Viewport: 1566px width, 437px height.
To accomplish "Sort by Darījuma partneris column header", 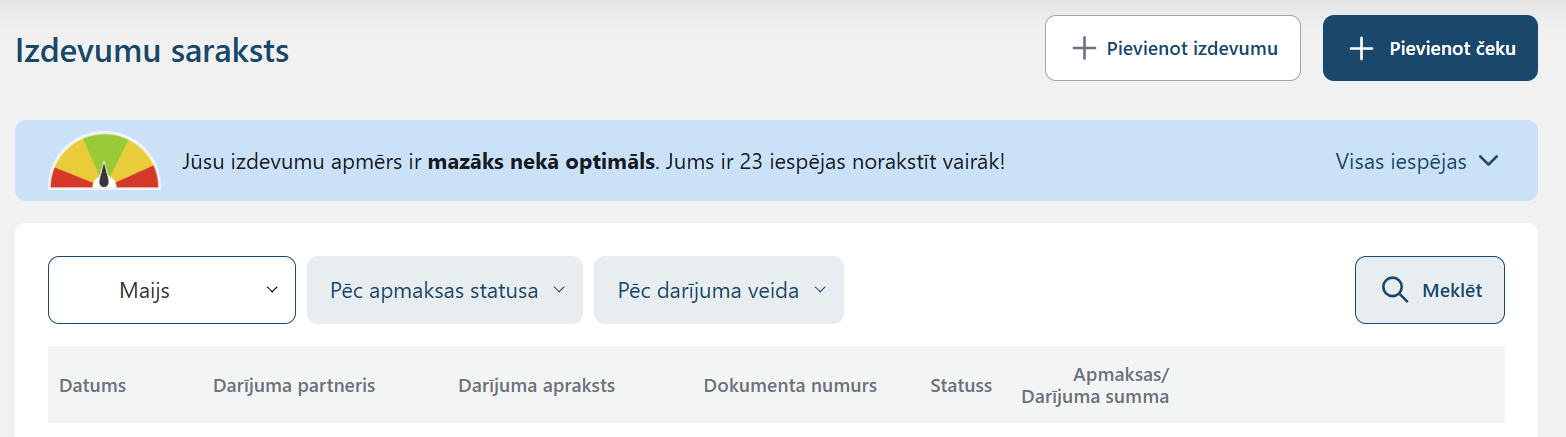I will pos(294,385).
